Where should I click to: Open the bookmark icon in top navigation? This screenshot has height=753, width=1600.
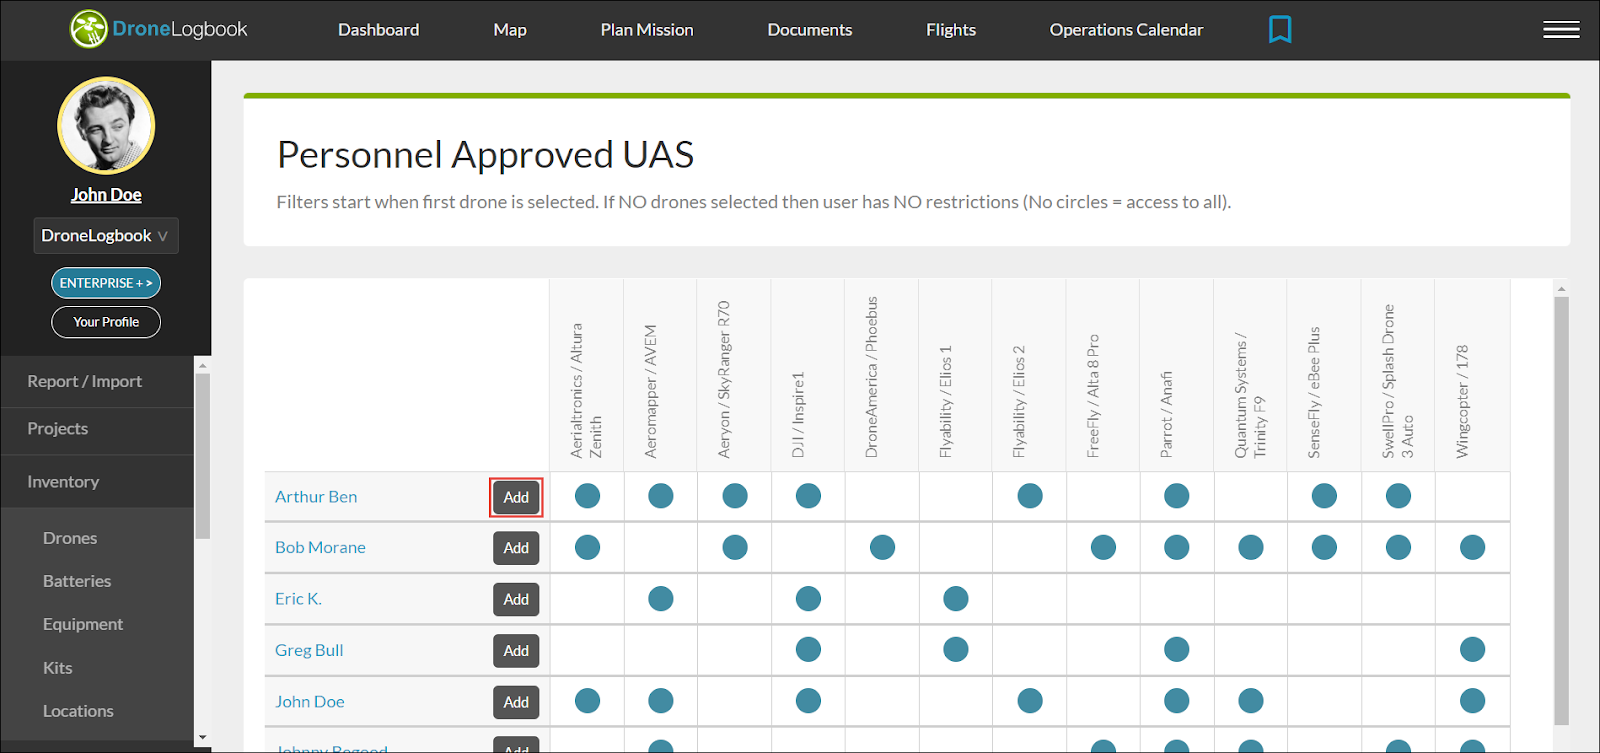[1280, 29]
